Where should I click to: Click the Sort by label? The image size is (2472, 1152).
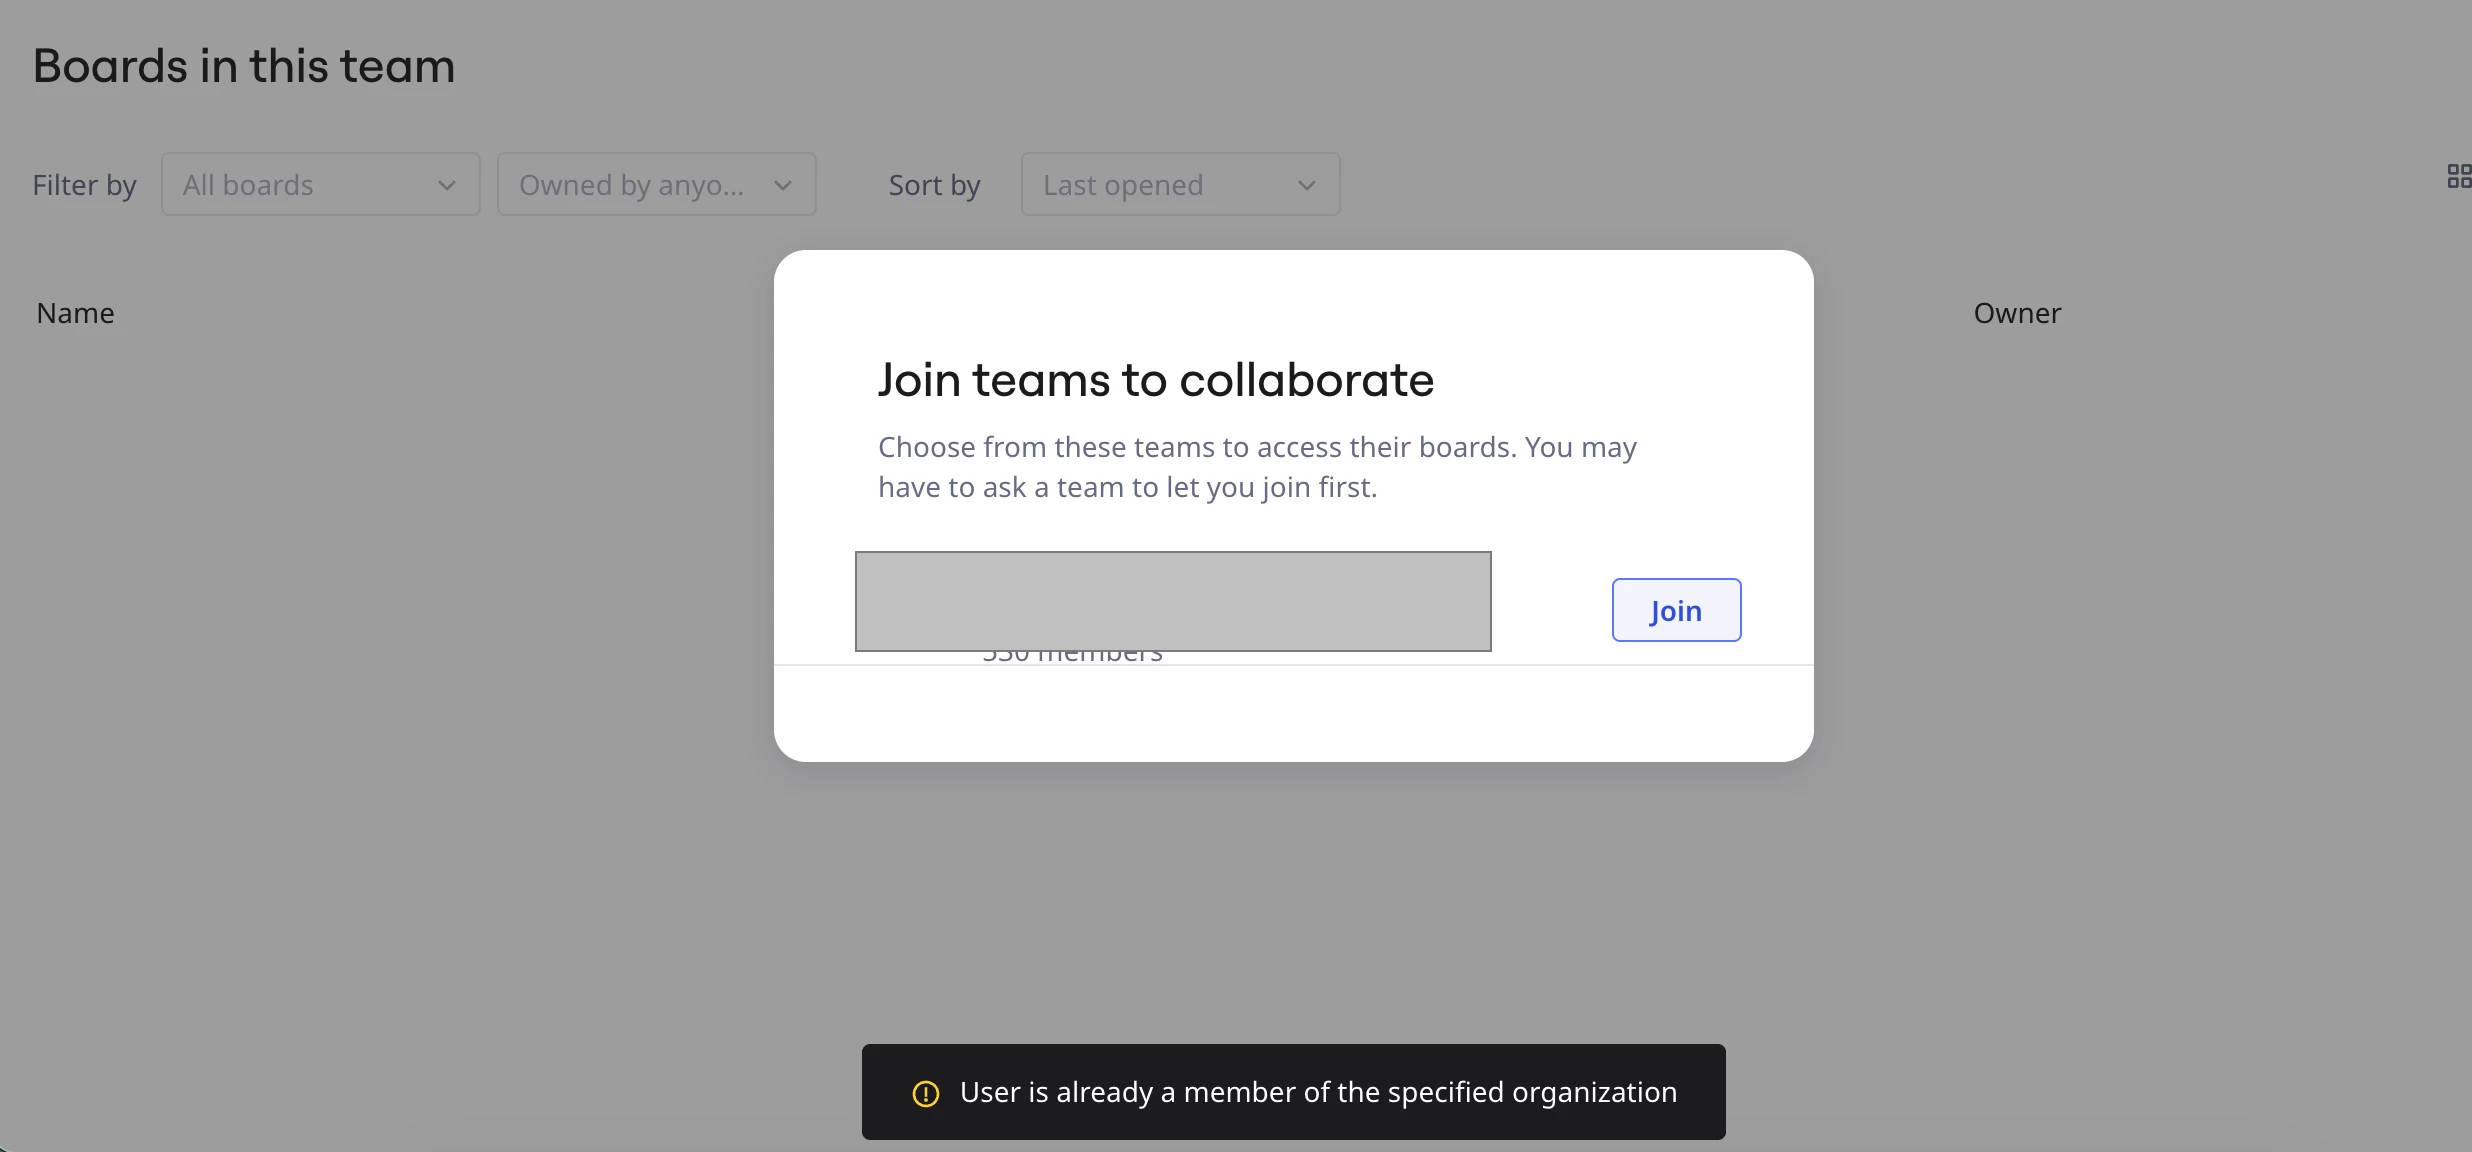point(934,186)
